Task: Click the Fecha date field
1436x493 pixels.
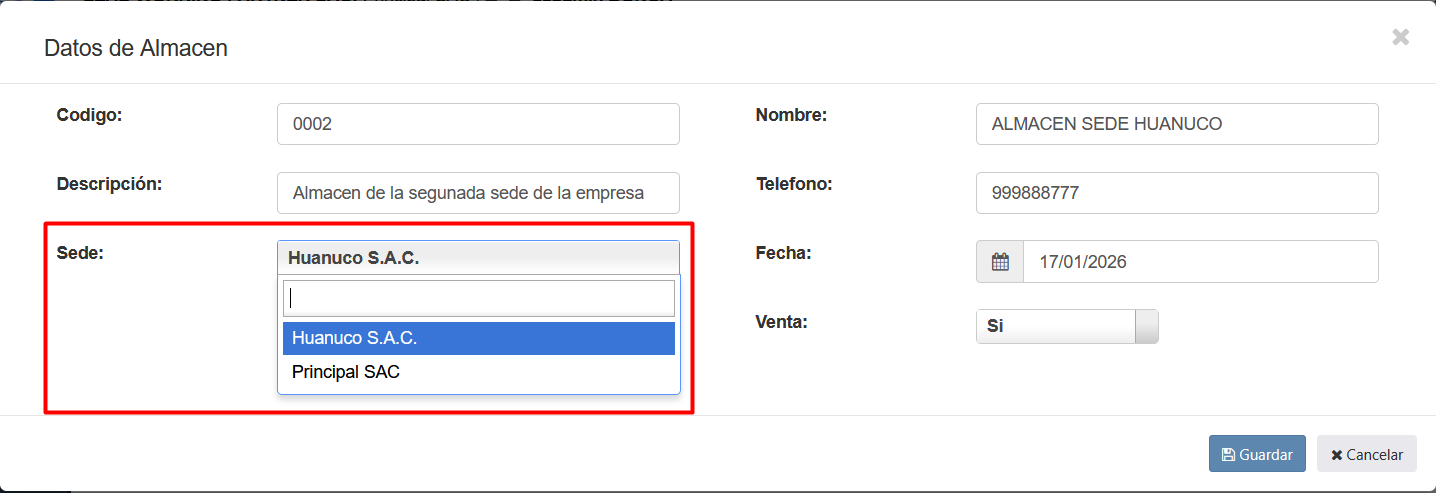Action: click(1200, 262)
